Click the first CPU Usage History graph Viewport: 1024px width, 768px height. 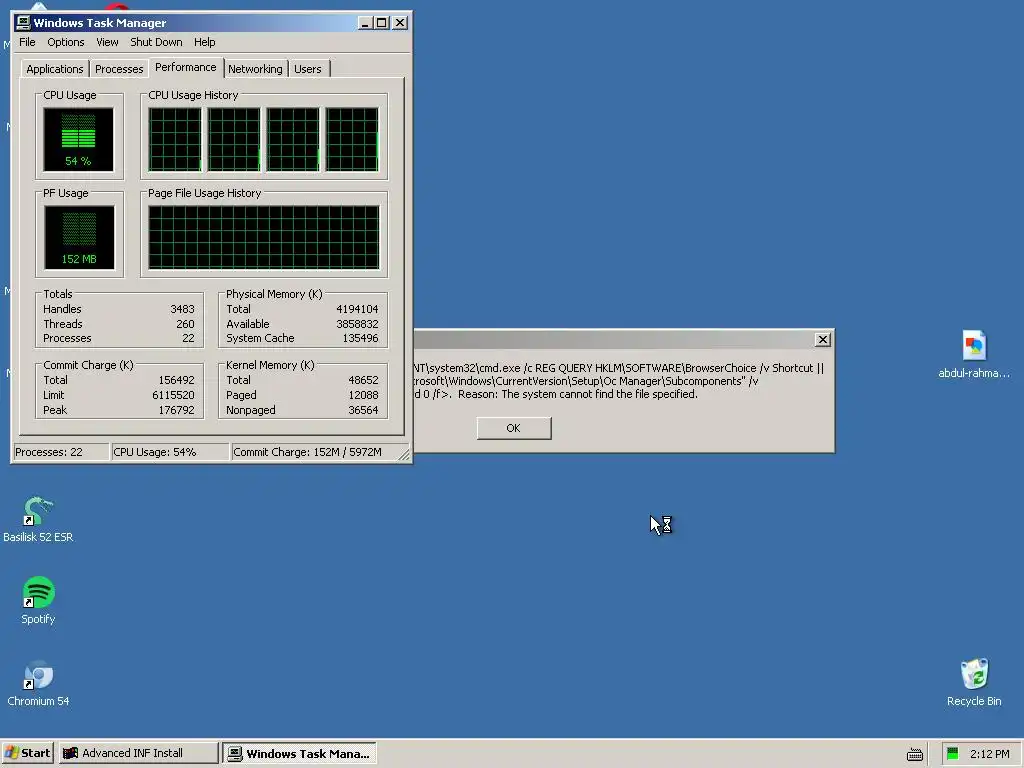[175, 140]
